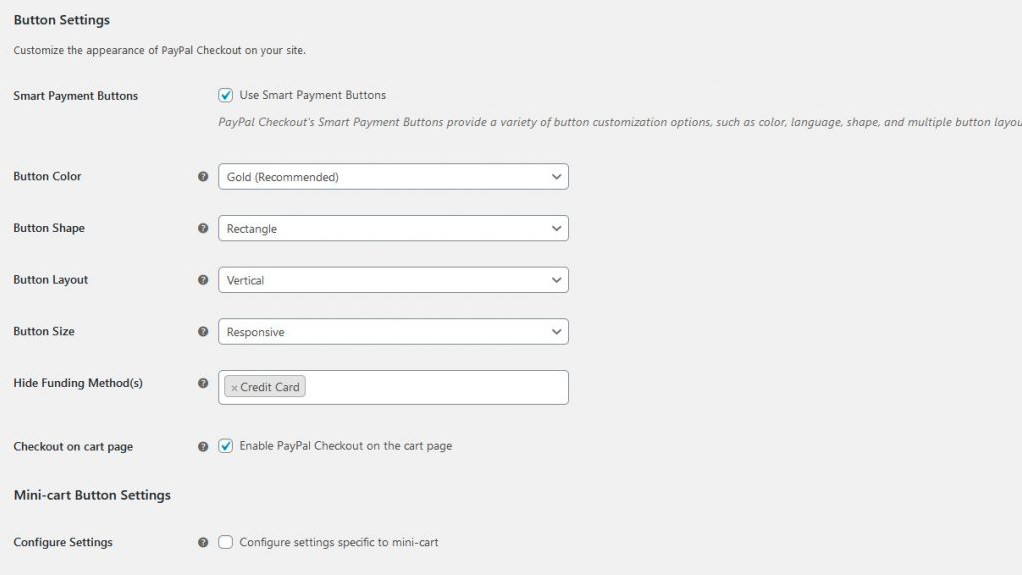Select the Credit Card tag text

(x=270, y=388)
